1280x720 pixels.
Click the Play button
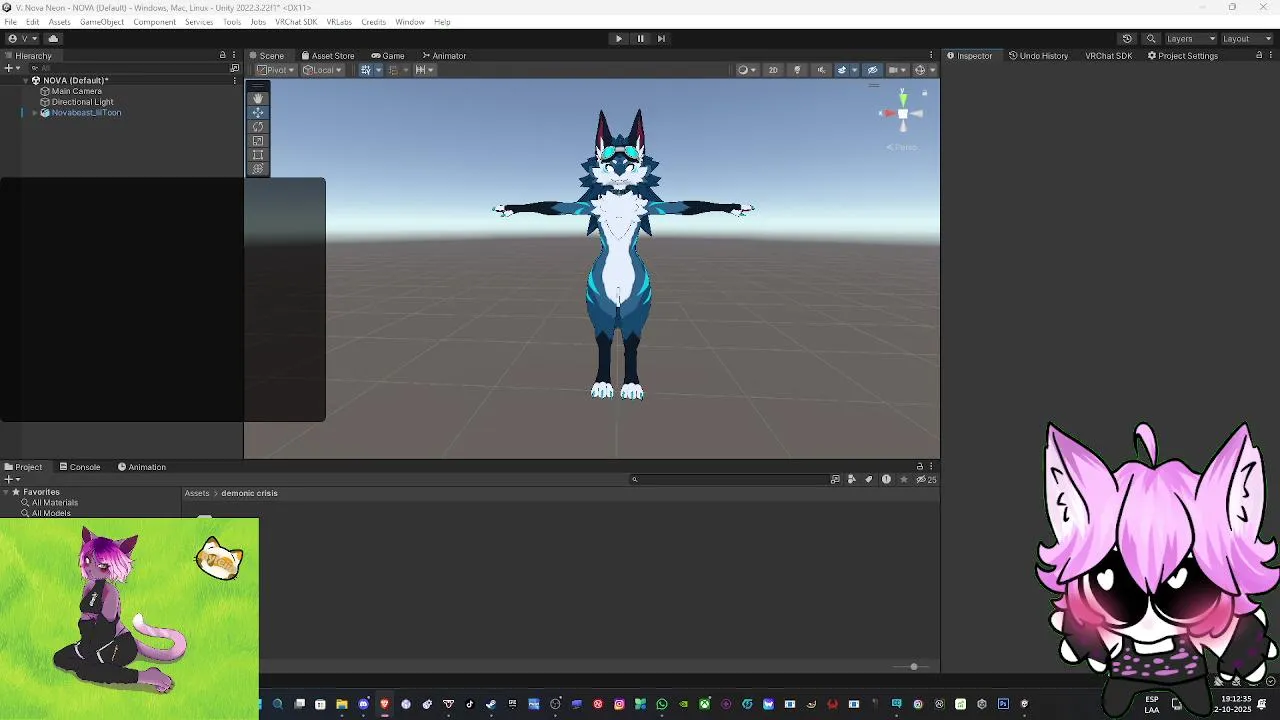point(618,38)
